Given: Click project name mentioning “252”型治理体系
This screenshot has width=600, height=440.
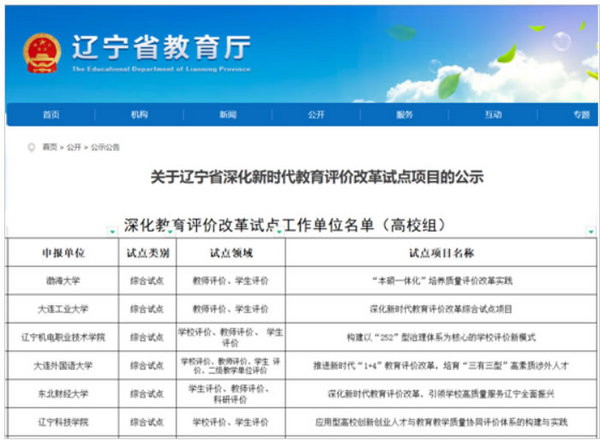Looking at the screenshot, I should (441, 337).
